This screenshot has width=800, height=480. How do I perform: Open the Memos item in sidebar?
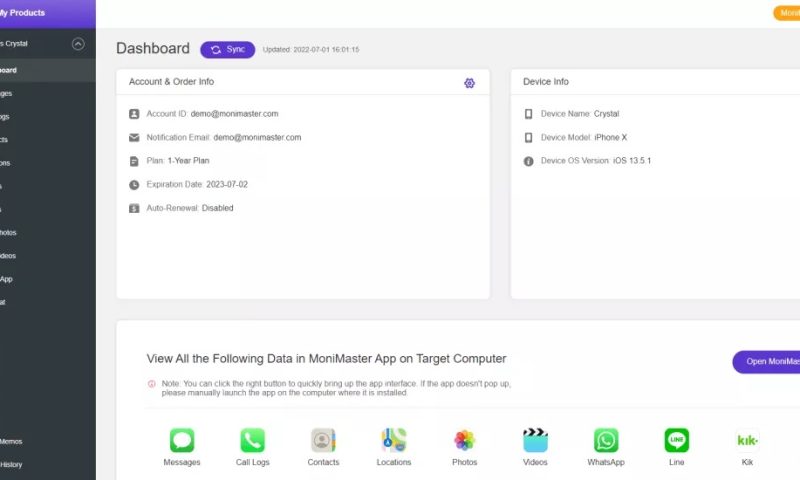[x=11, y=441]
